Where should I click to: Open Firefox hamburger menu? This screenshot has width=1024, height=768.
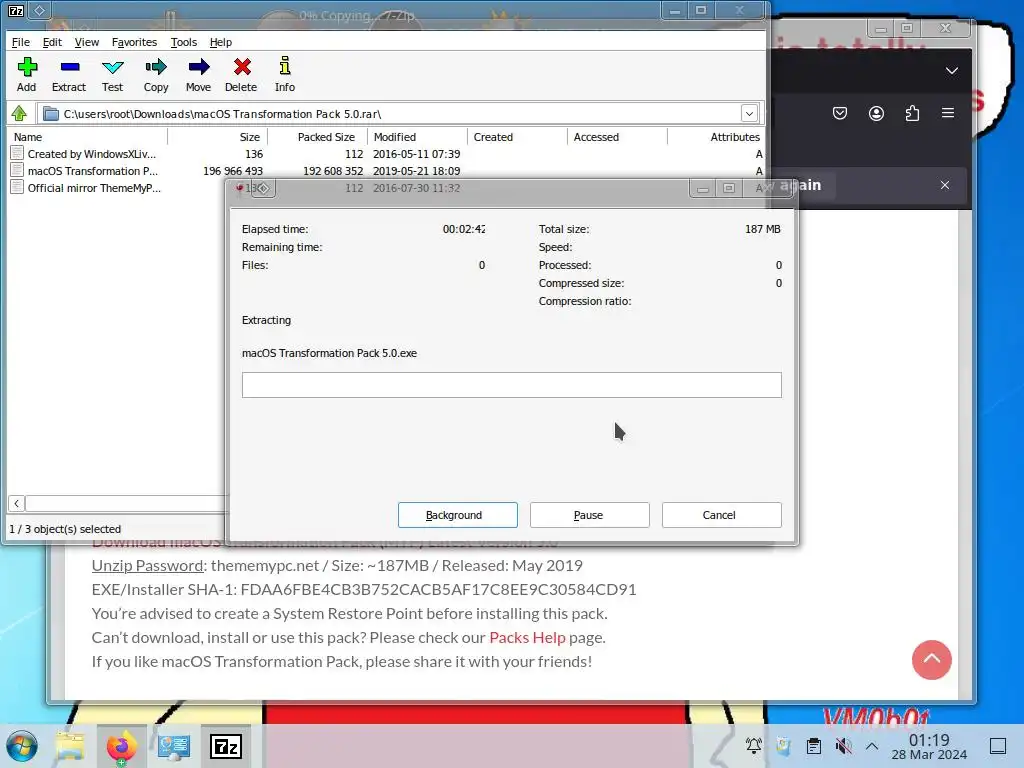click(x=948, y=113)
